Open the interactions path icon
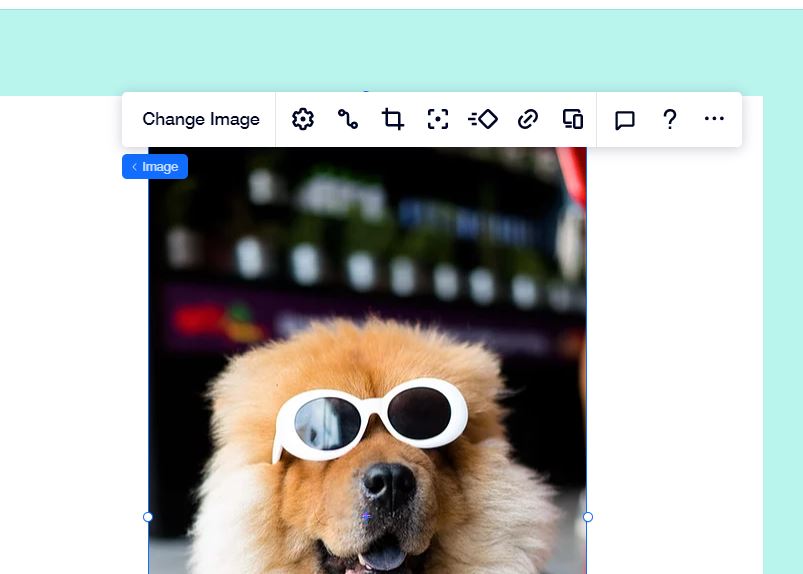Image resolution: width=803 pixels, height=574 pixels. [348, 119]
